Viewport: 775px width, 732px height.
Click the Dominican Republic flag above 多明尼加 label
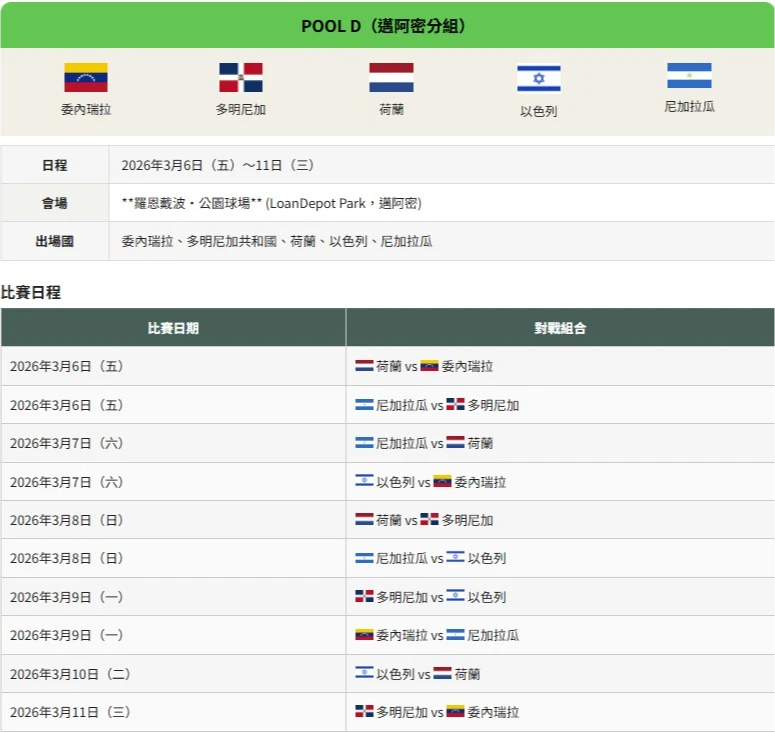point(241,78)
